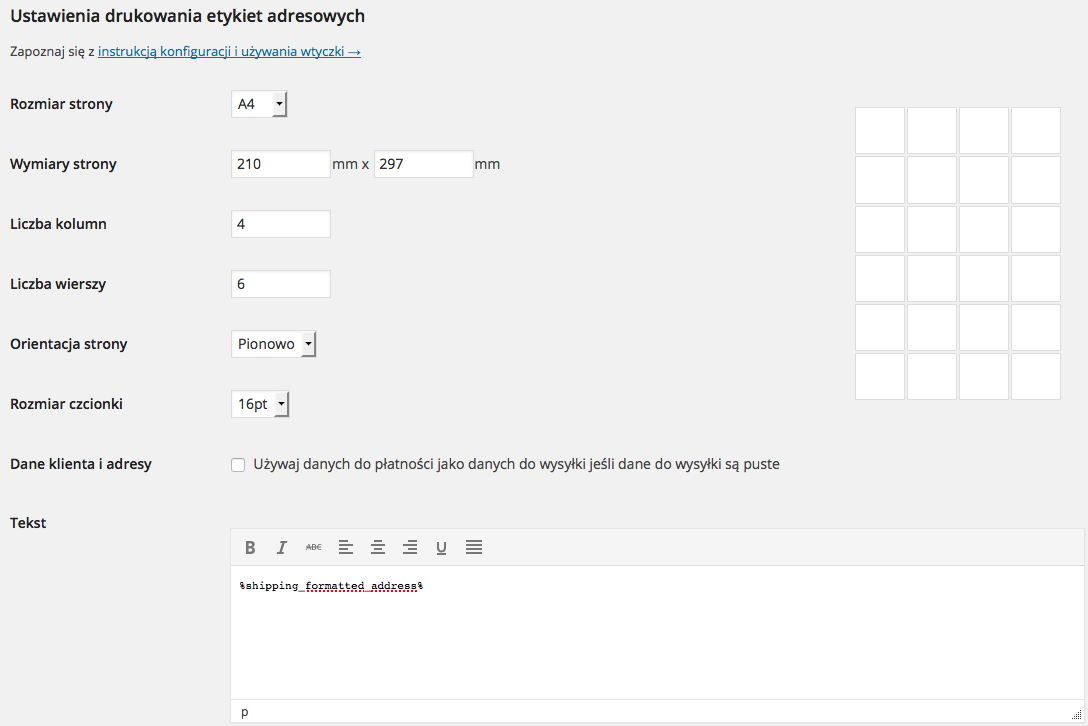Align text left in the editor
The height and width of the screenshot is (726, 1088).
tap(346, 547)
